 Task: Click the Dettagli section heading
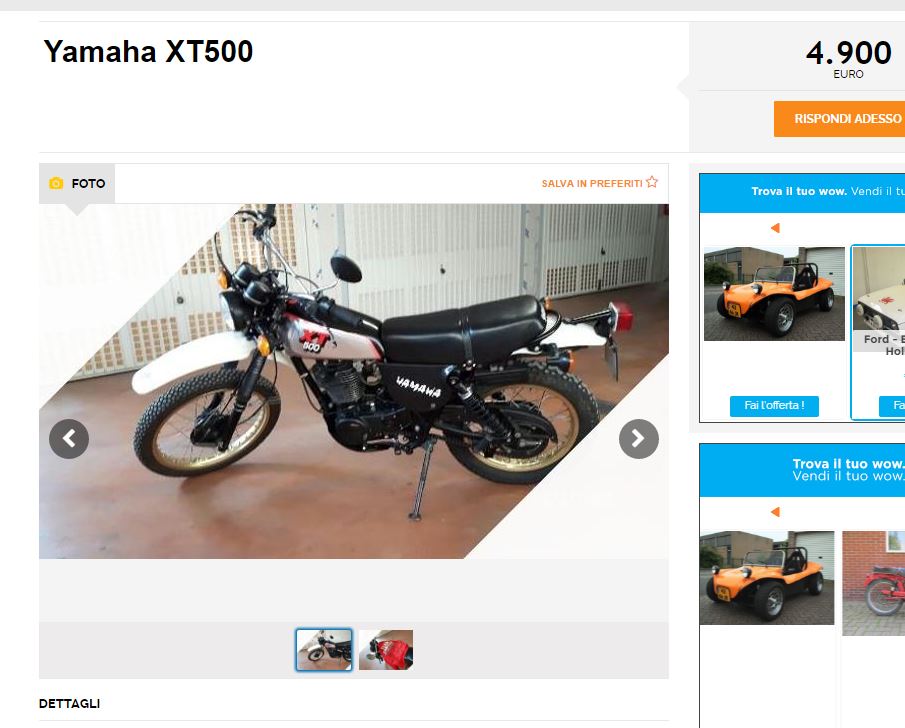69,704
